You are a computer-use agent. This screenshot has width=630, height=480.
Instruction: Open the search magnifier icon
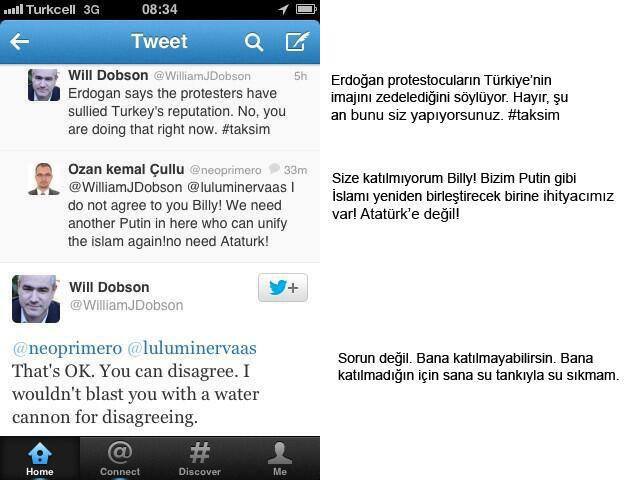(x=254, y=42)
